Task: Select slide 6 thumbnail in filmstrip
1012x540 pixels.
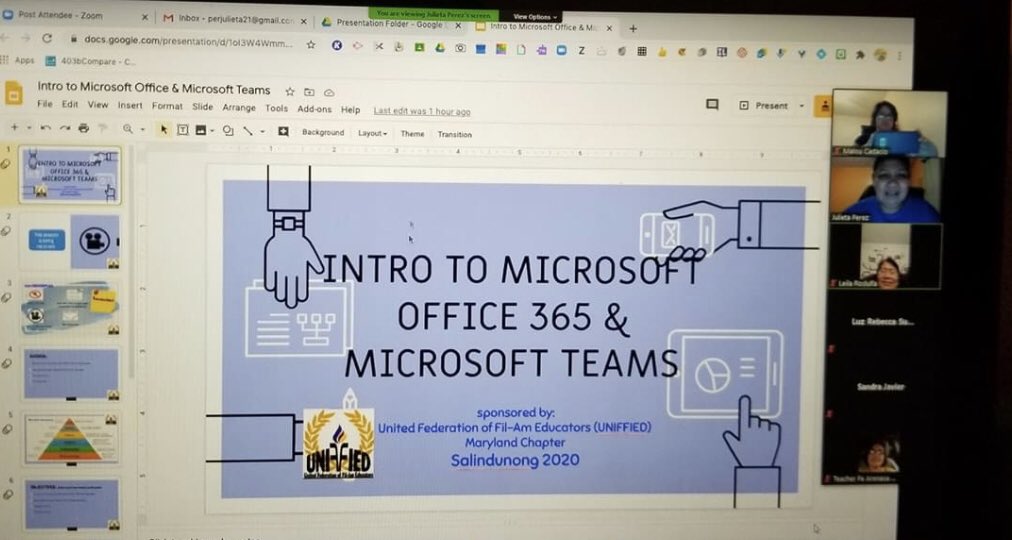Action: (x=71, y=504)
